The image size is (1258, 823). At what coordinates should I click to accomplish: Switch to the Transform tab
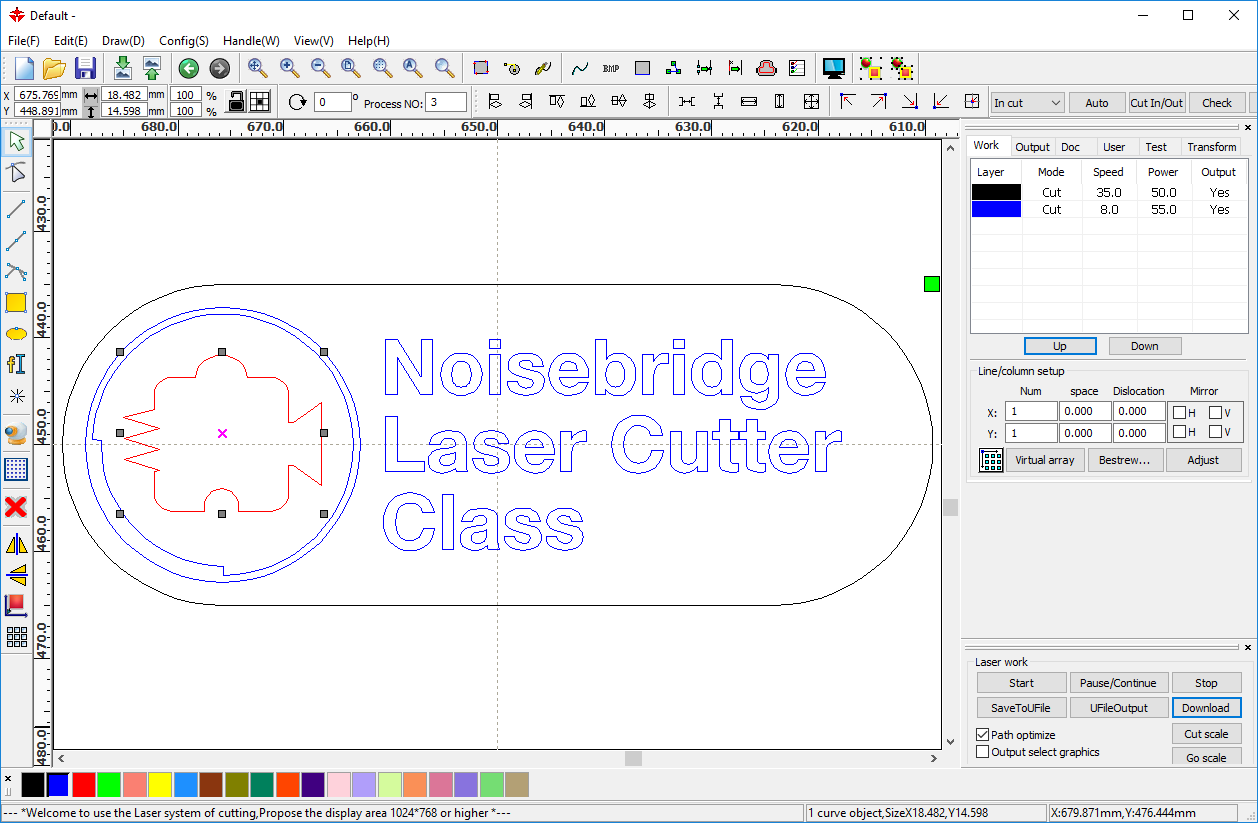coord(1211,147)
